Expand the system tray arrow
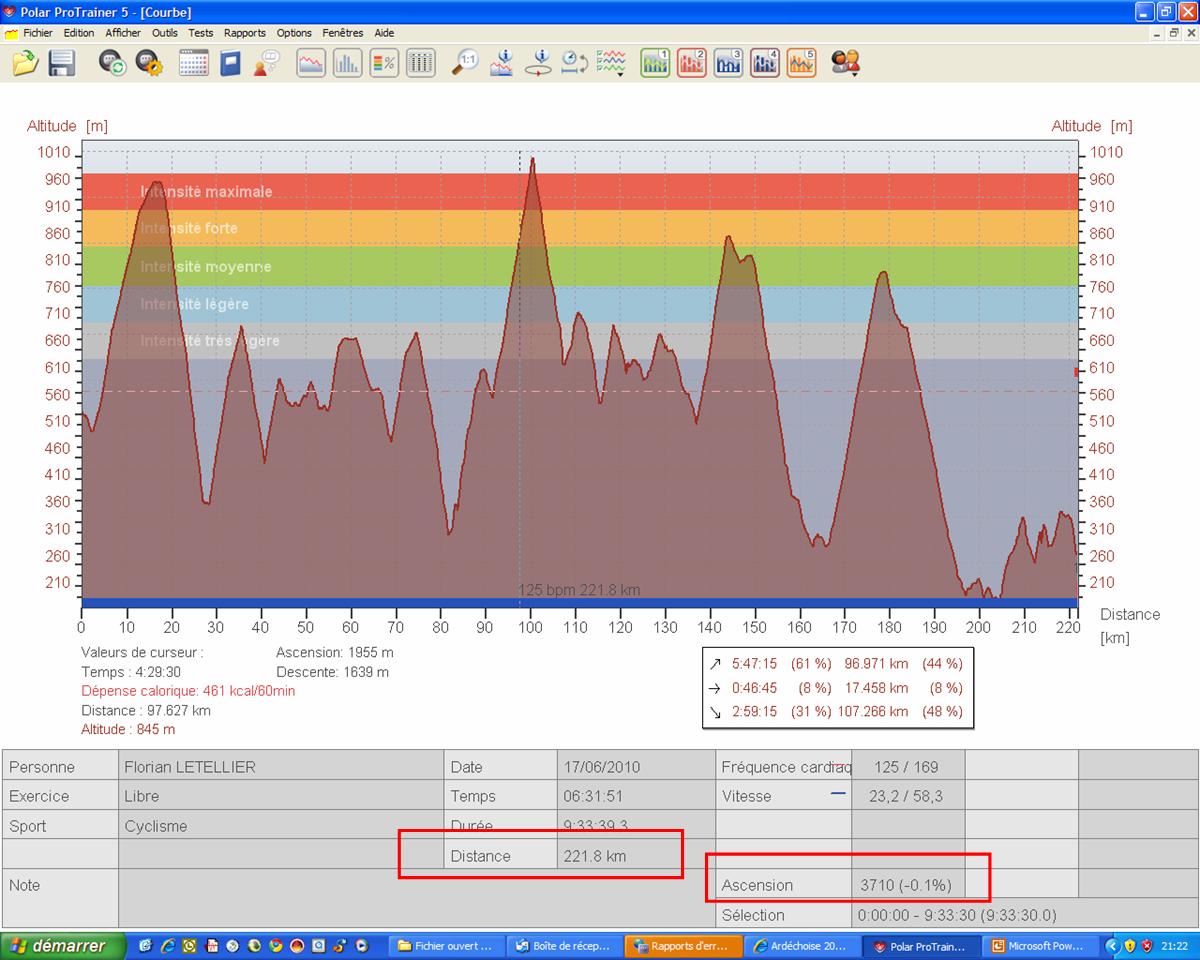The image size is (1200, 960). coord(1111,945)
